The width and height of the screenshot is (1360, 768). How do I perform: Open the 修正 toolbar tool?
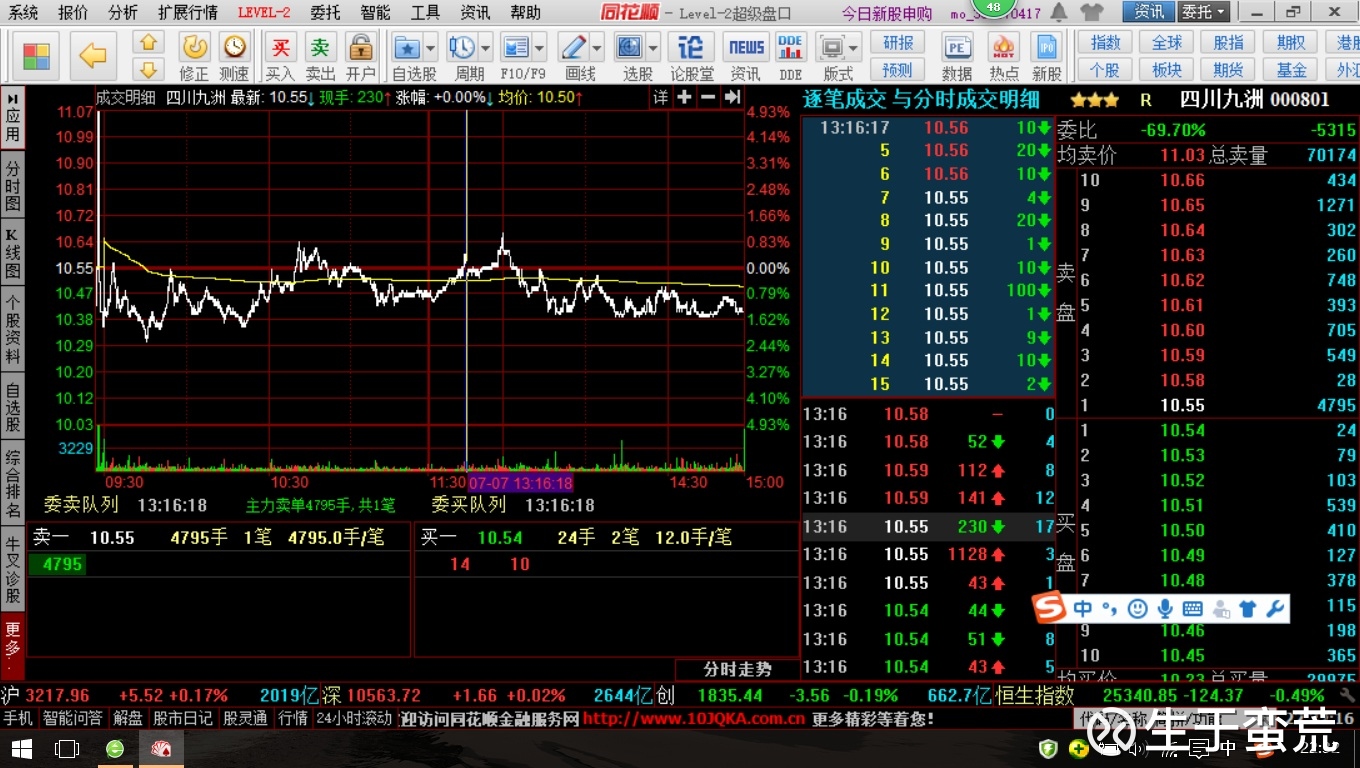(194, 57)
